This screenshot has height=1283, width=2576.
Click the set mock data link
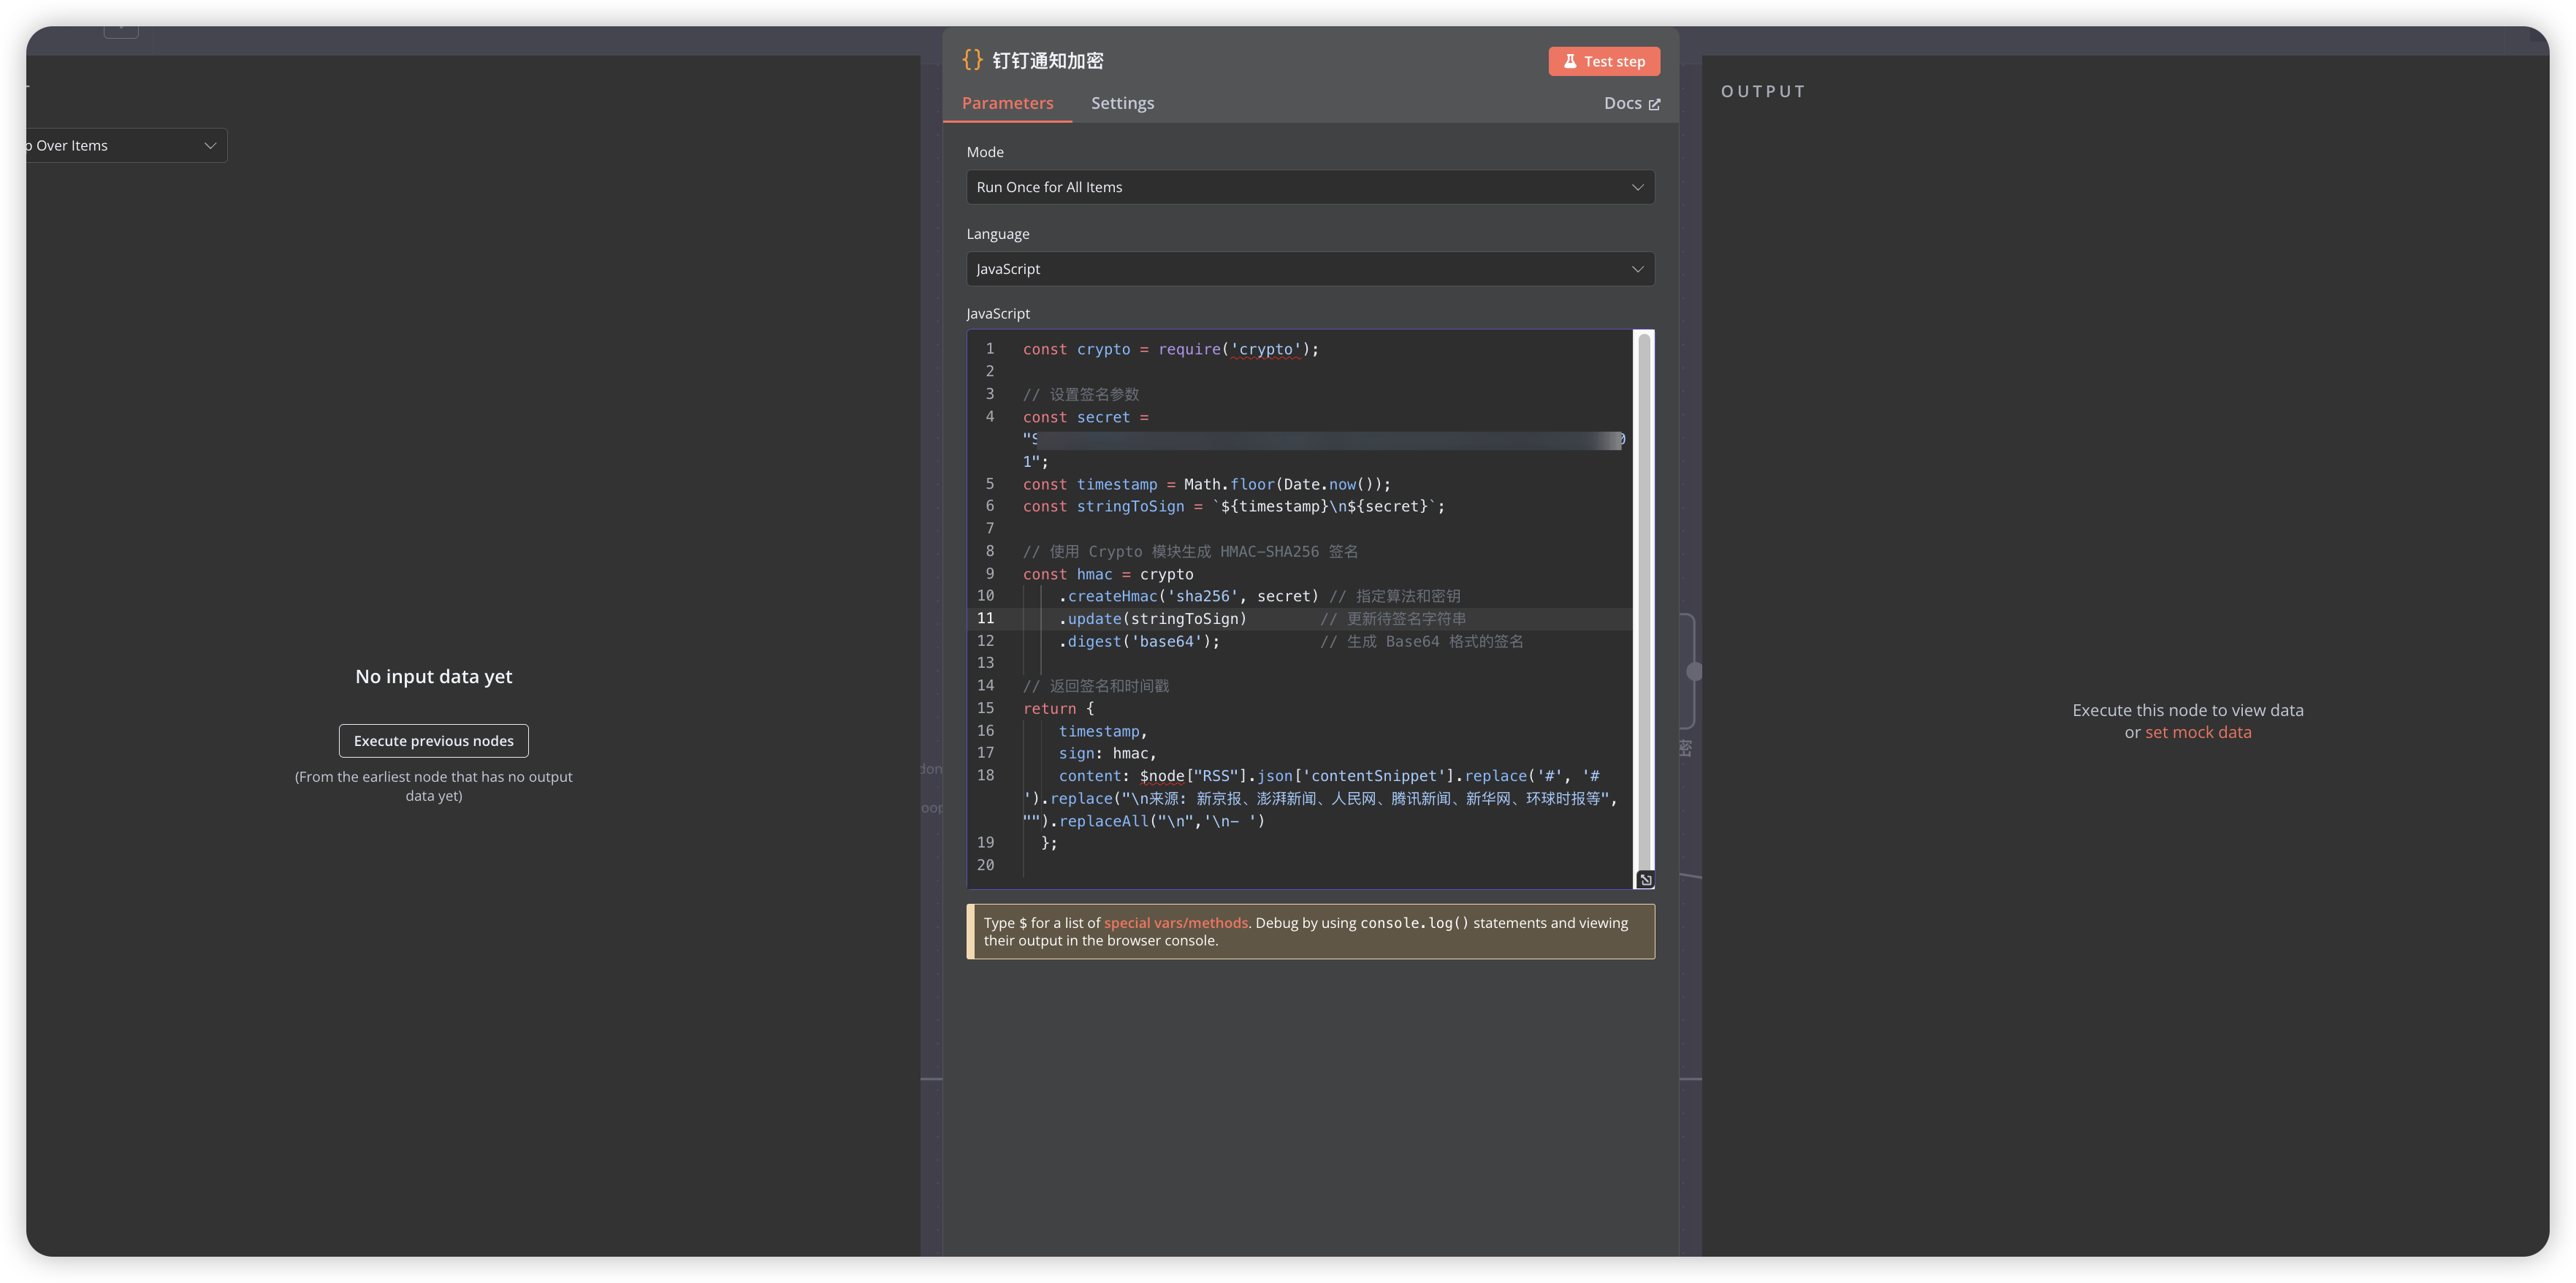(2198, 732)
